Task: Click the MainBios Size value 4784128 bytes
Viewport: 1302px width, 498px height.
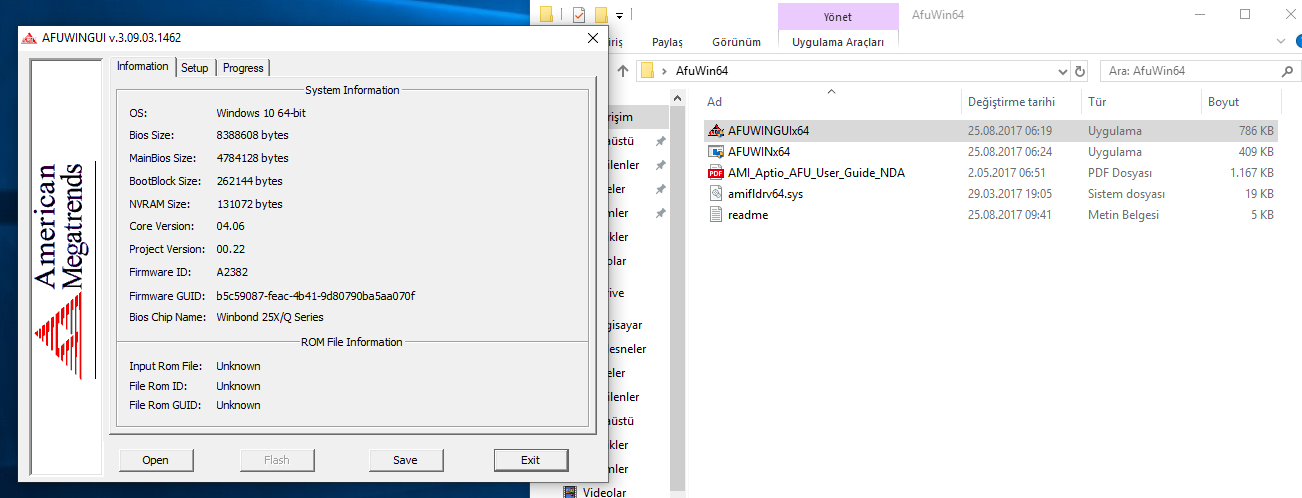Action: [x=252, y=158]
